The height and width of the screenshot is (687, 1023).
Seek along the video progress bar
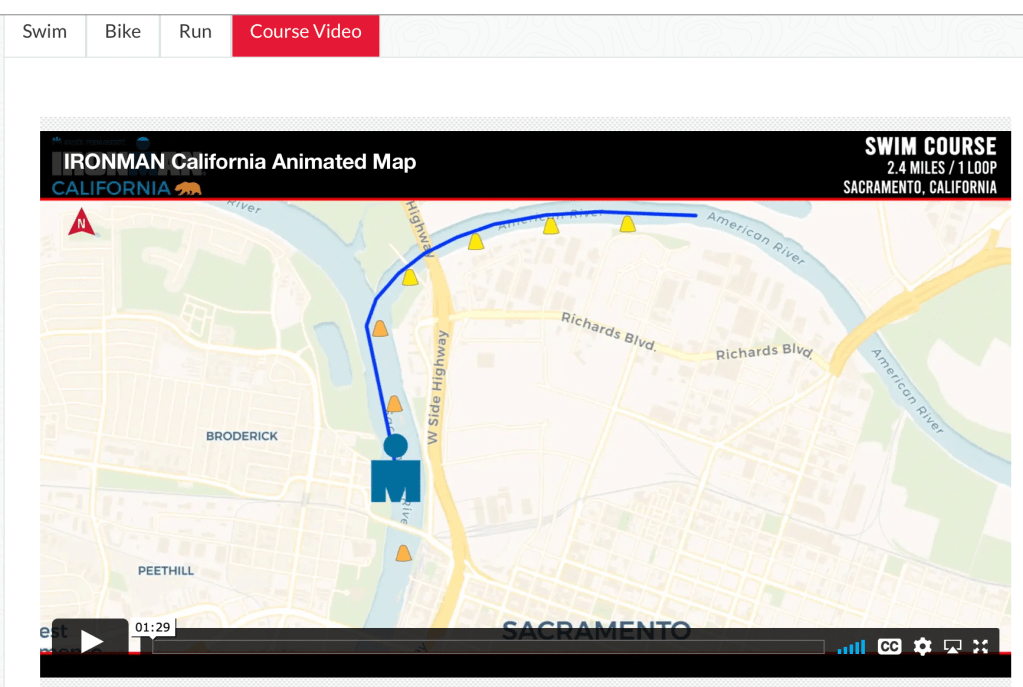[488, 647]
